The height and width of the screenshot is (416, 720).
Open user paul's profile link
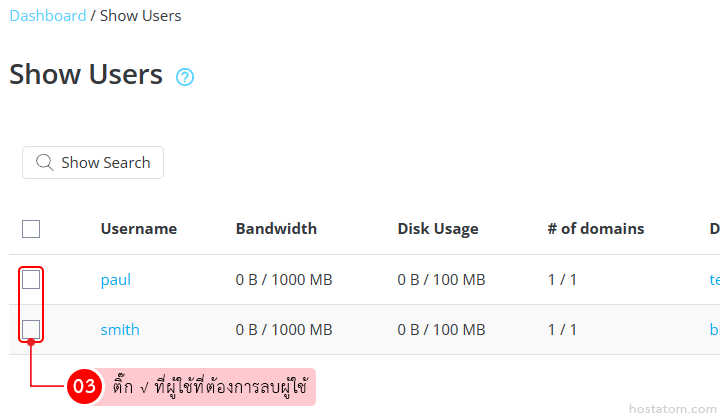pos(116,280)
